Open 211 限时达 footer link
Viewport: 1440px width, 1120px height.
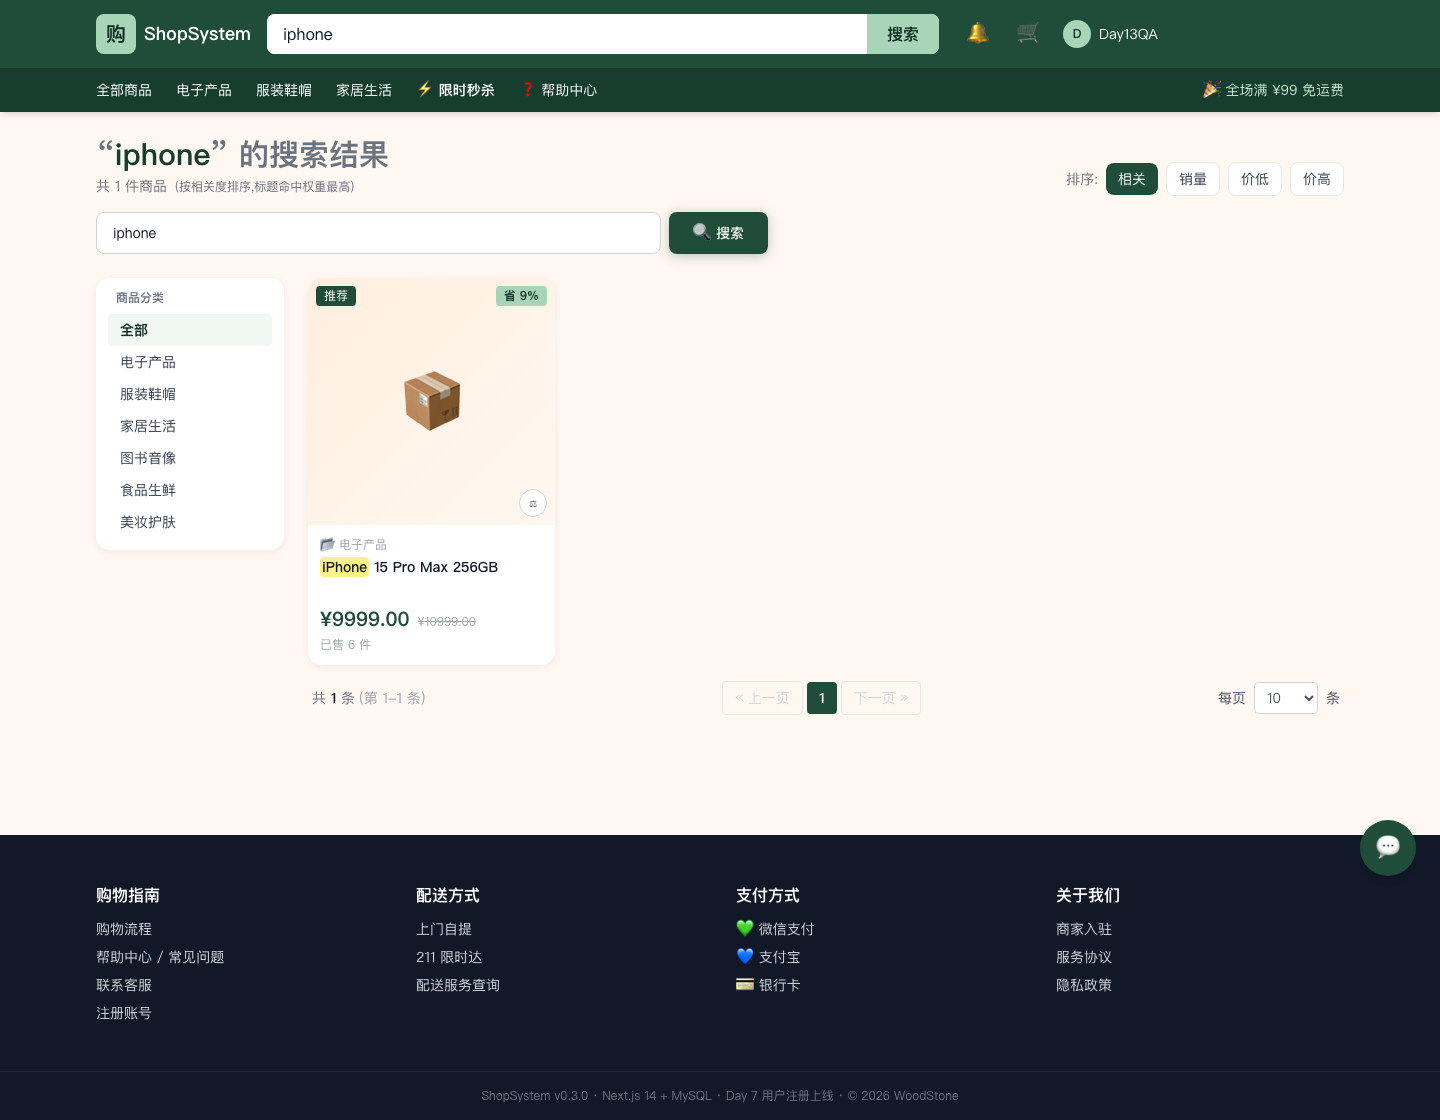point(449,957)
